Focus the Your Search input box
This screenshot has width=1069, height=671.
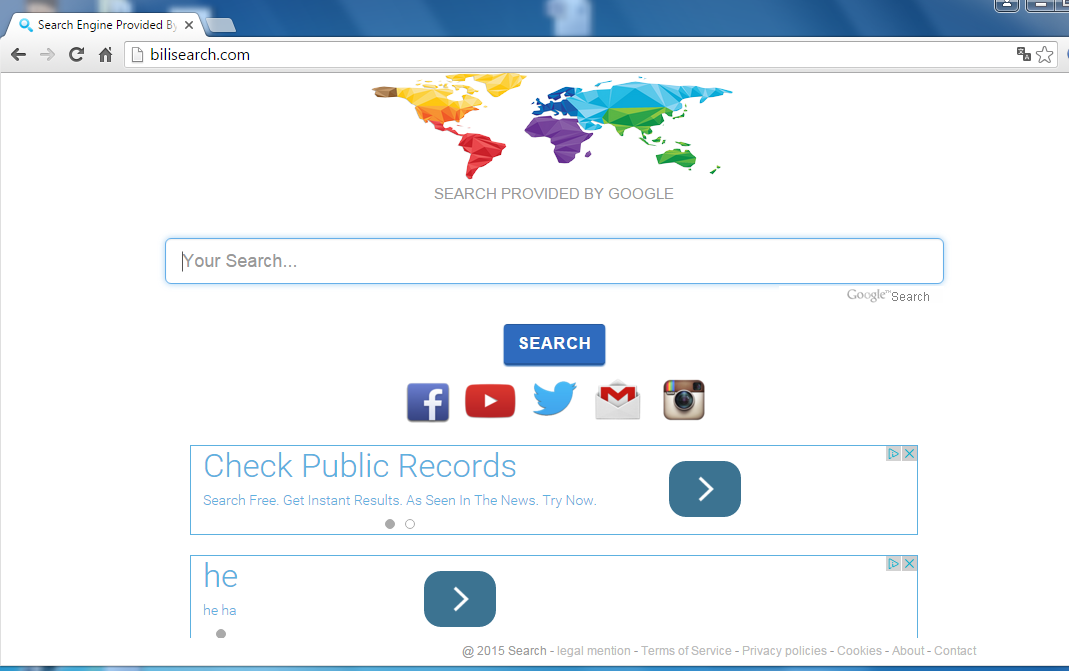(554, 261)
